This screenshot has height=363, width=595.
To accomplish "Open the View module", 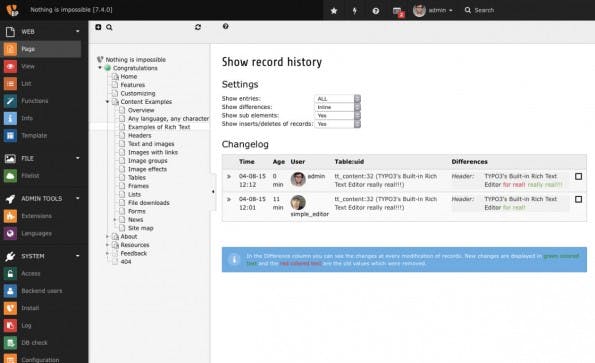I will click(41, 66).
